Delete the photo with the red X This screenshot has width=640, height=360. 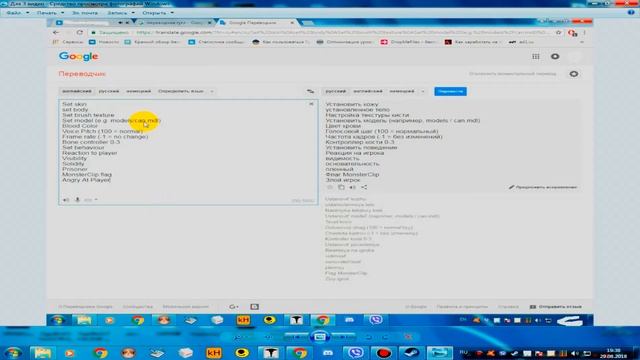click(408, 337)
